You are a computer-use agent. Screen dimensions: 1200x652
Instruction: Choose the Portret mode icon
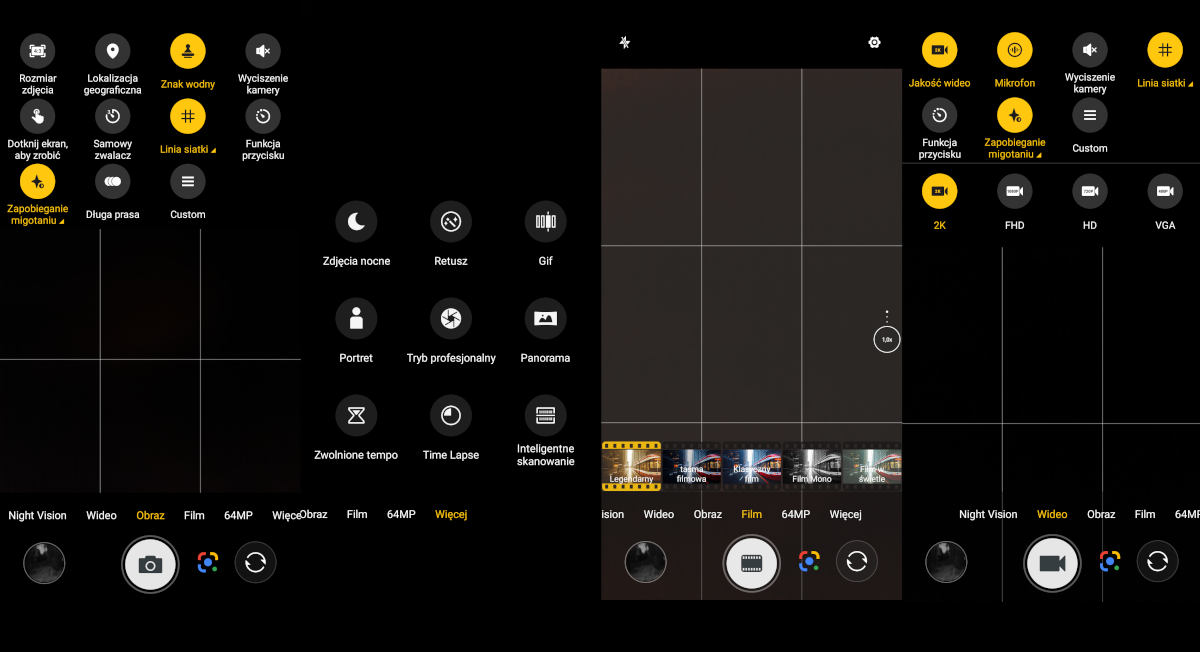[356, 319]
